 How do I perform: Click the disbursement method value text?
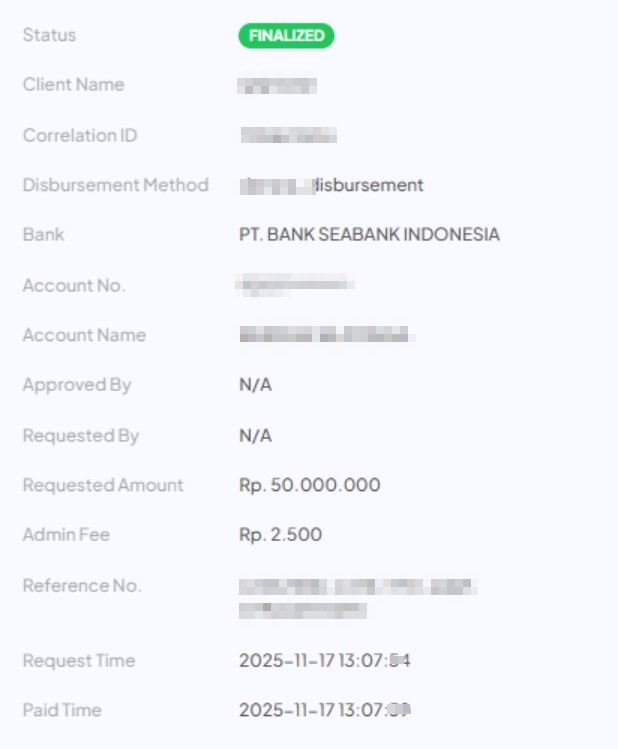pos(332,185)
